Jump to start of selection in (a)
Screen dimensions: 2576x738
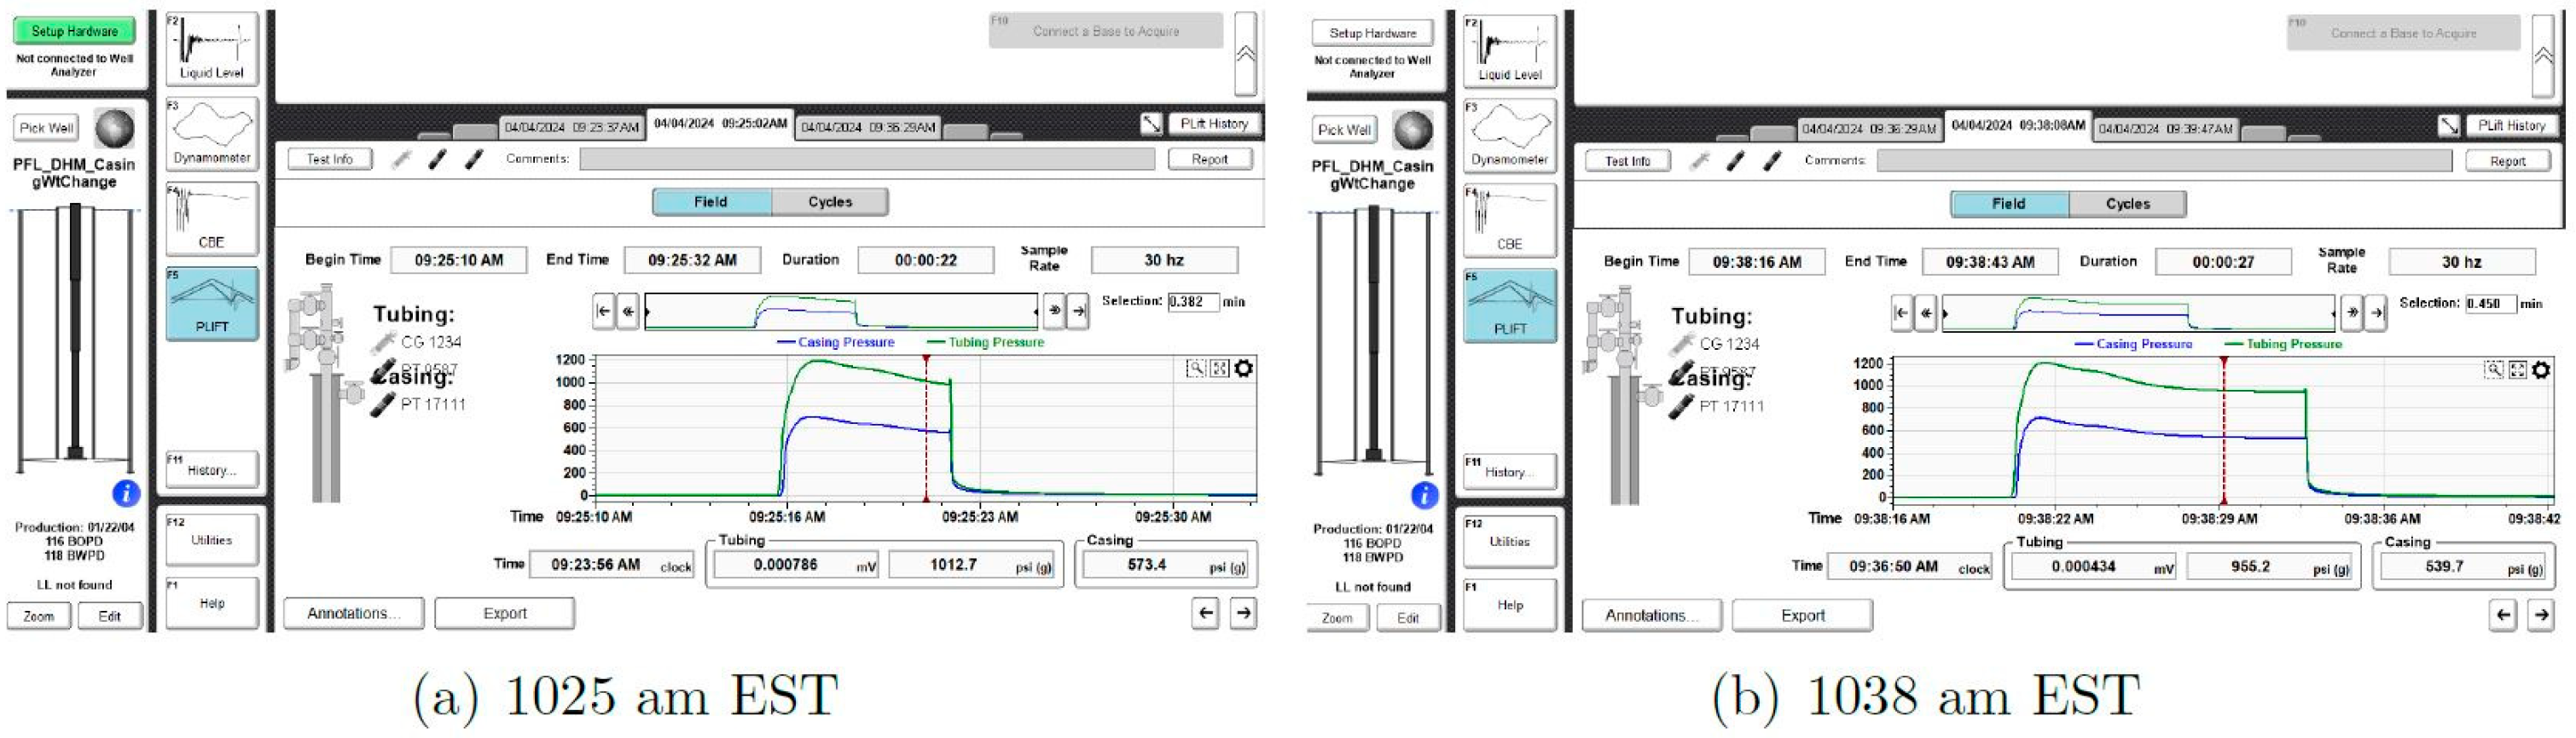[603, 311]
